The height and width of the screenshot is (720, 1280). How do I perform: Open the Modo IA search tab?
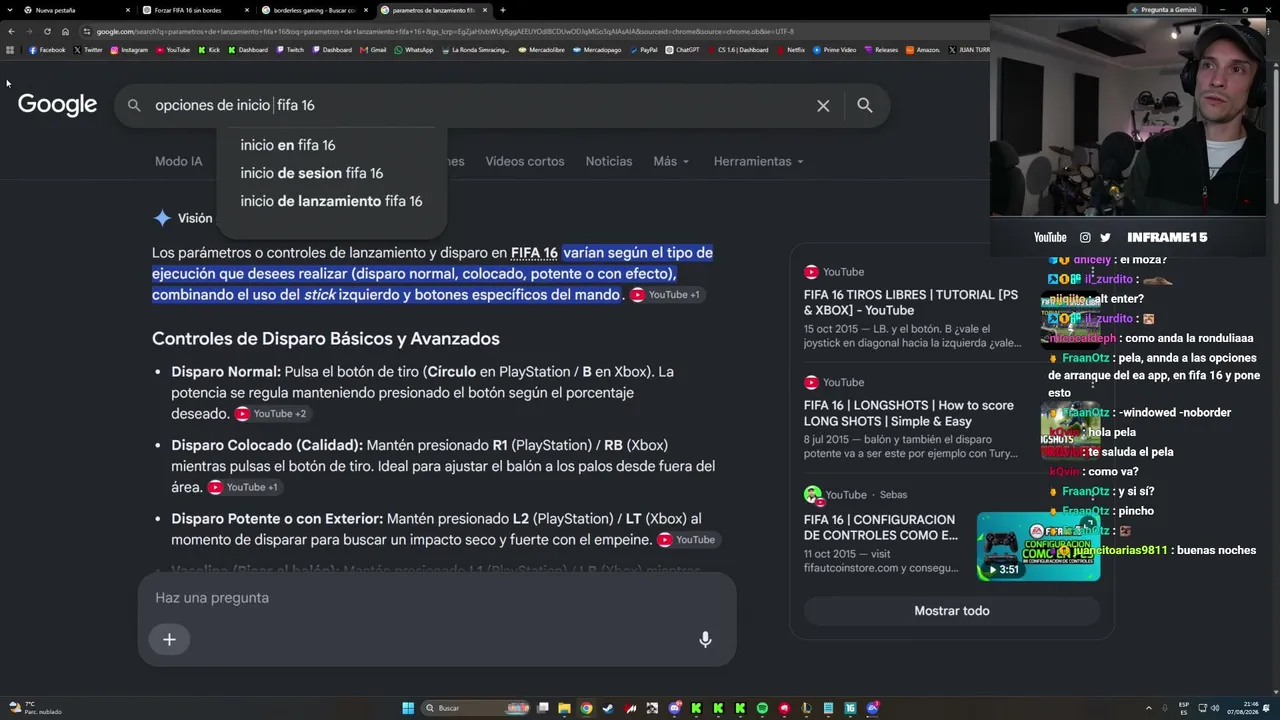pyautogui.click(x=178, y=161)
